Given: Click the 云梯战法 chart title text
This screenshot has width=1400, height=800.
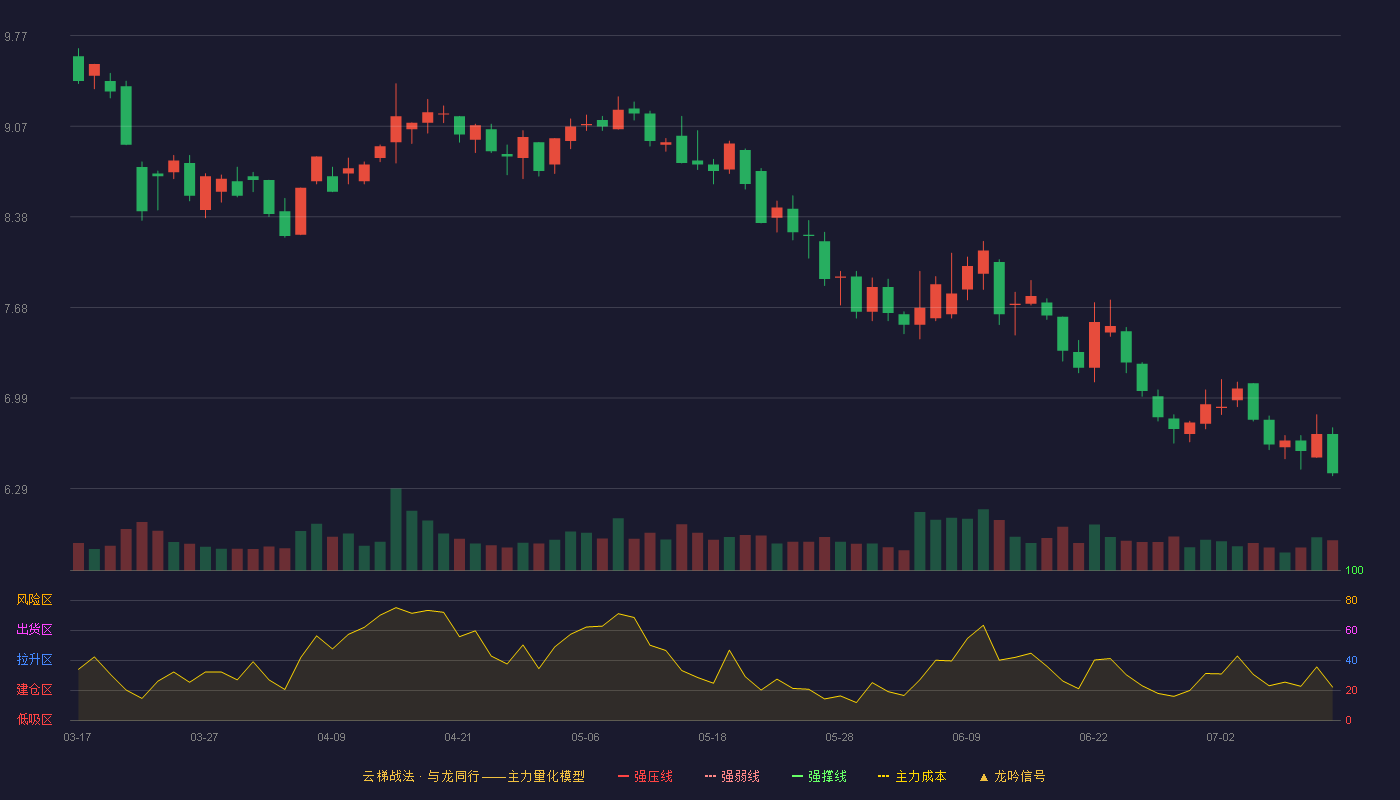Looking at the screenshot, I should tap(388, 776).
